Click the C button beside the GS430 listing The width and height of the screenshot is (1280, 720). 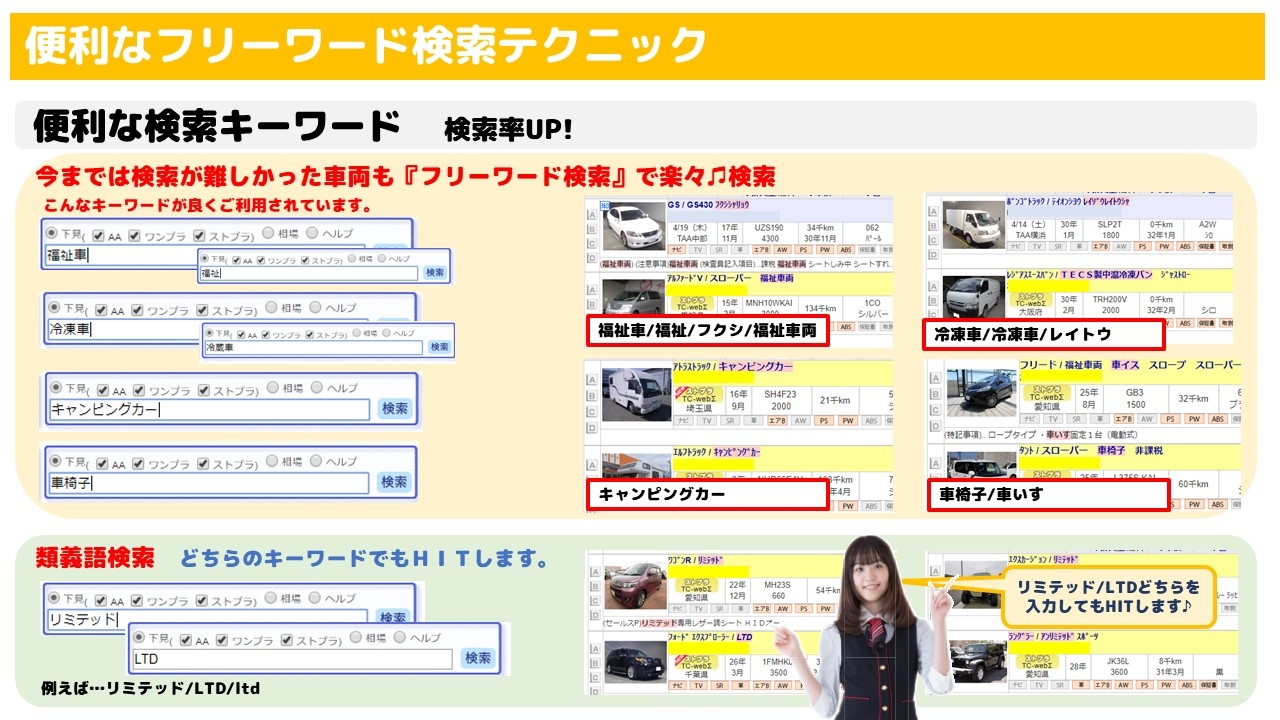point(593,244)
